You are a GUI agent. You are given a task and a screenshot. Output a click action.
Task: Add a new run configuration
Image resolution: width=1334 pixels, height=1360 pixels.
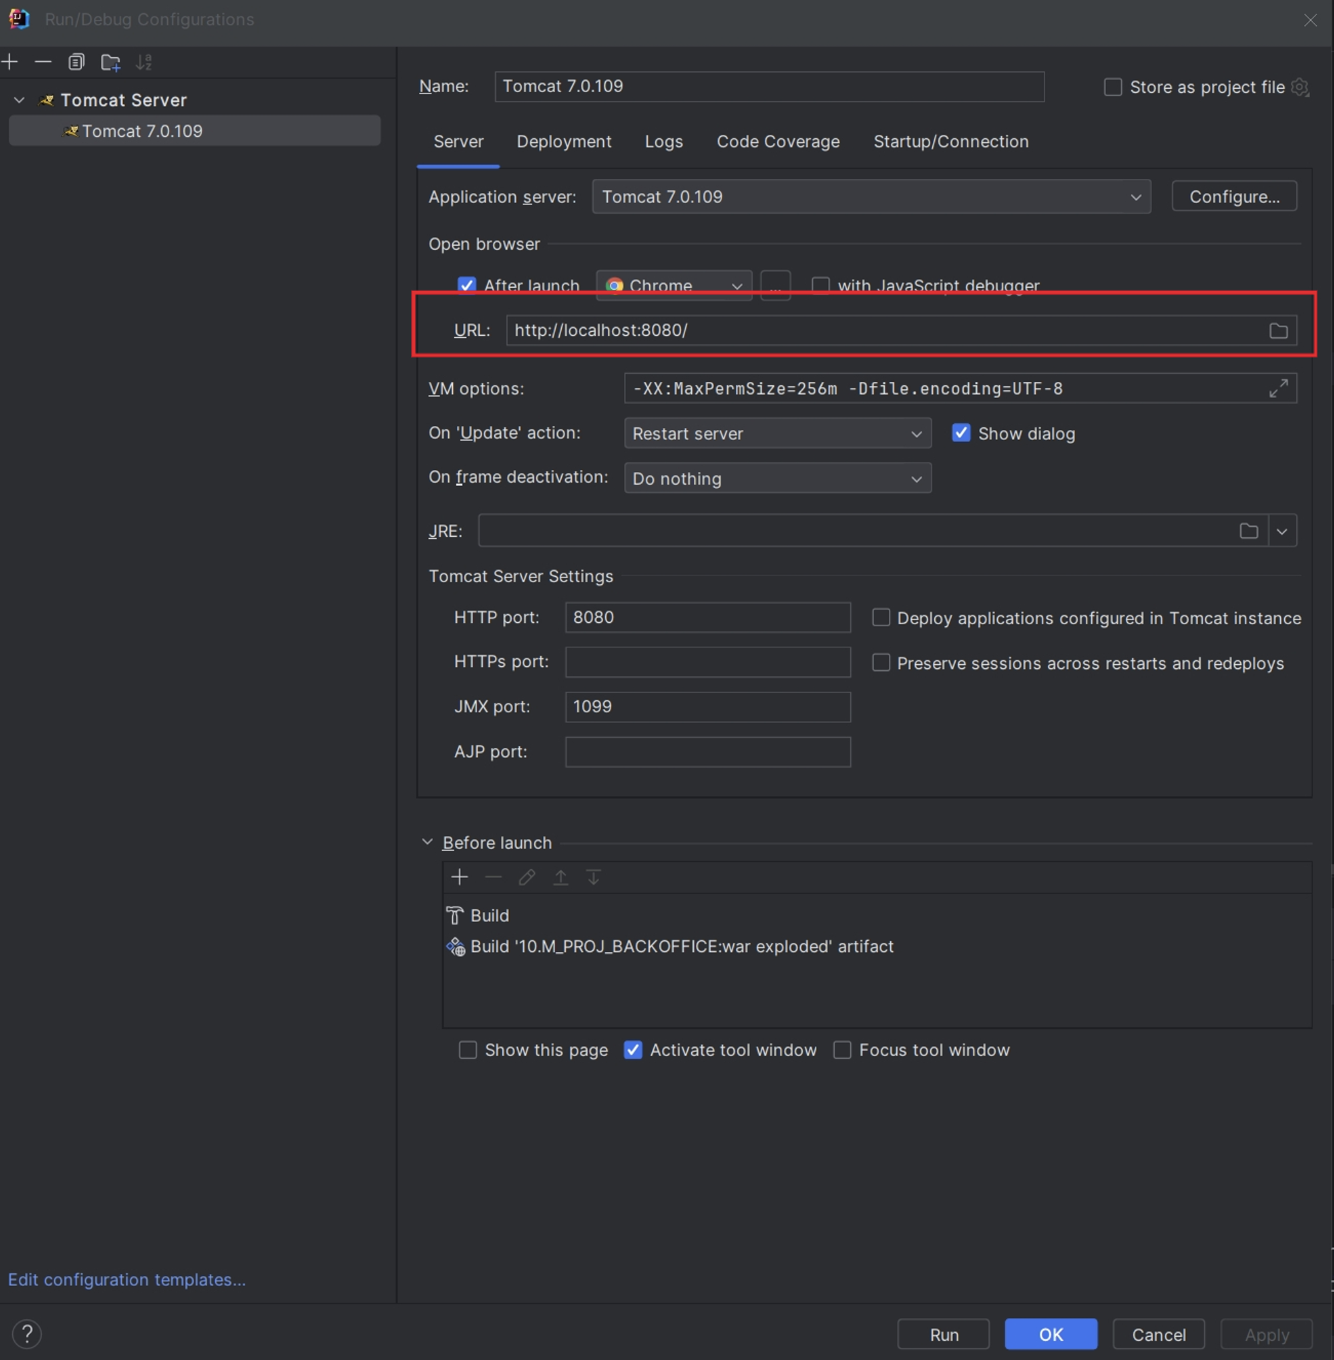(10, 62)
